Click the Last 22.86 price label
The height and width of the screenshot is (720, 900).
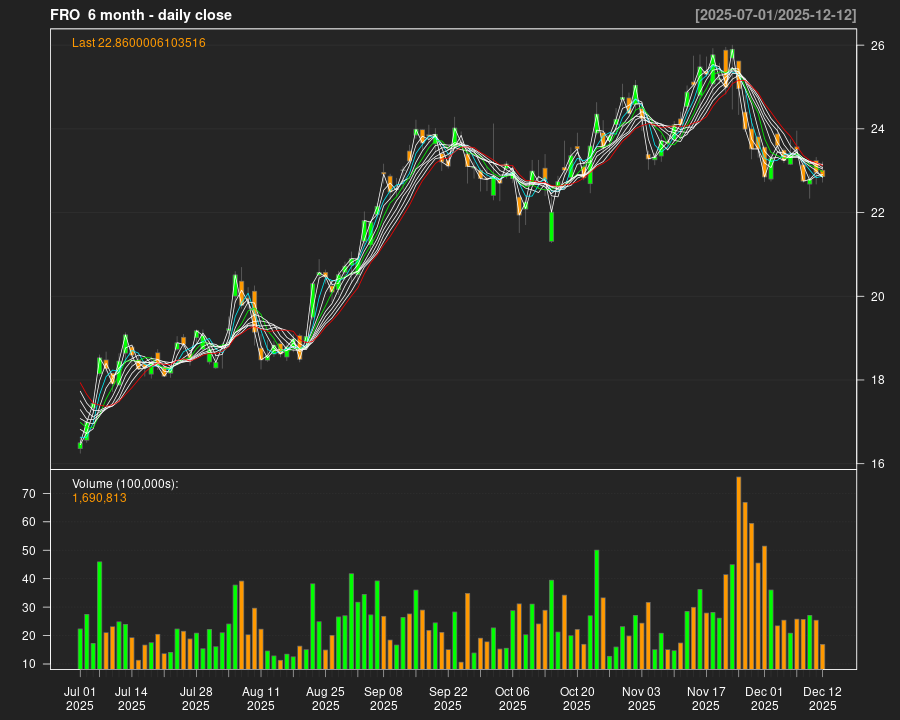[139, 43]
